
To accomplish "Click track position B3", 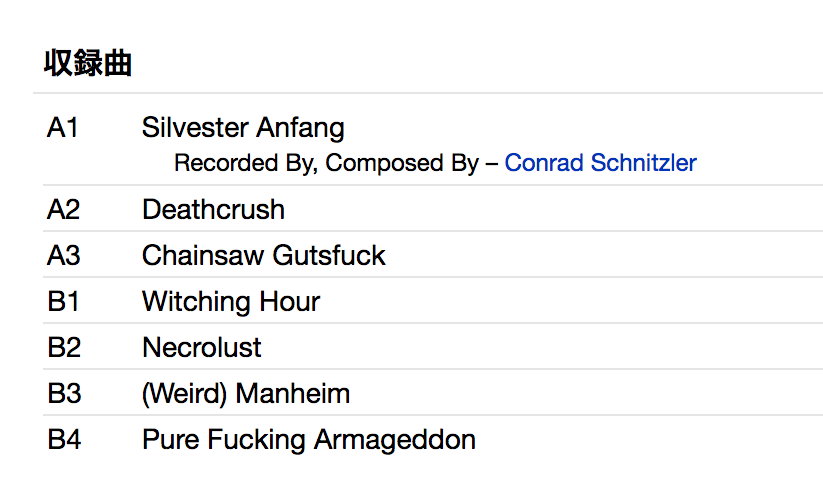I will tap(63, 393).
